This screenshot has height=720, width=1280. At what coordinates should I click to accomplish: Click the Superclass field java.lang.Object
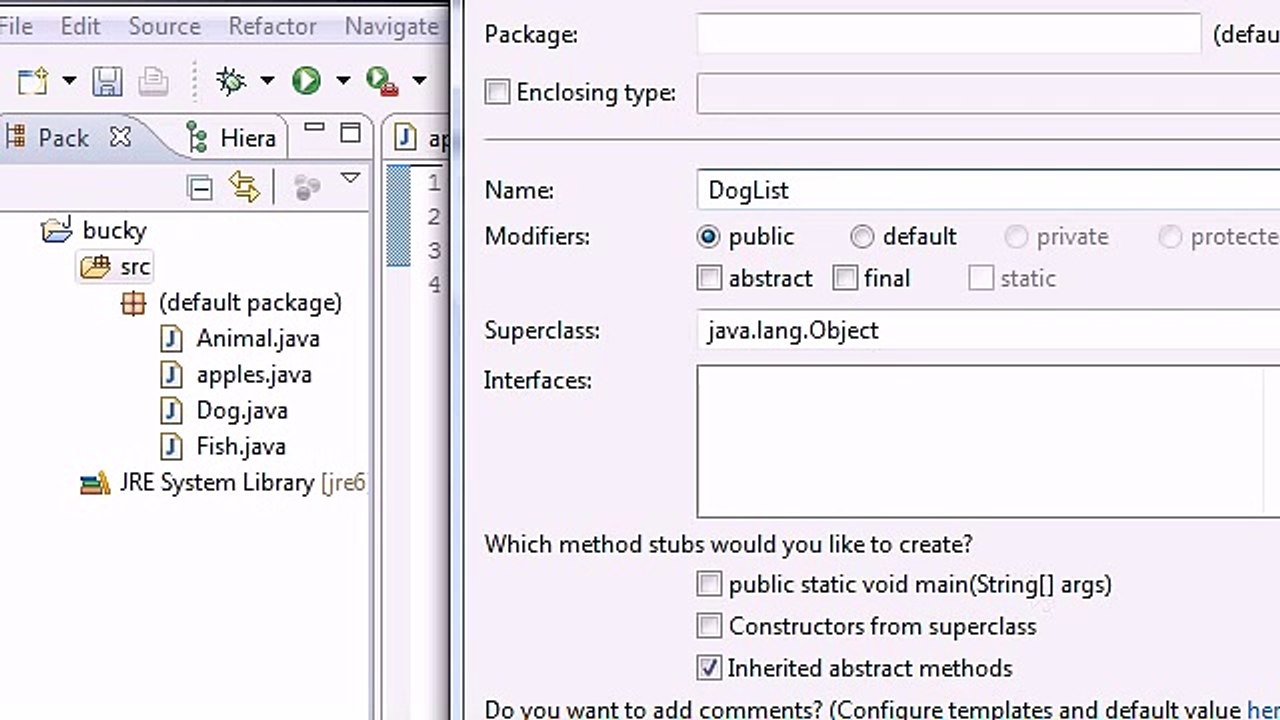click(988, 330)
